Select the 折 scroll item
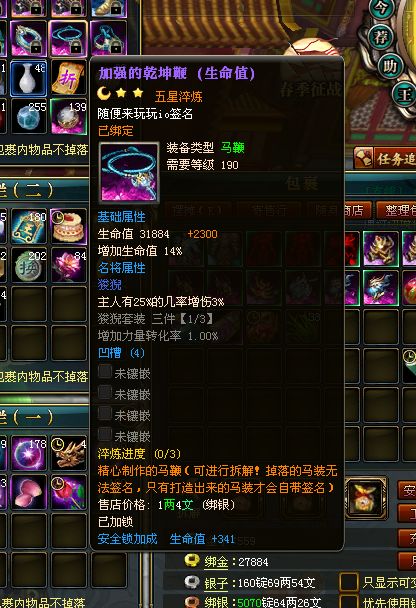This screenshot has width=416, height=608. coord(68,78)
